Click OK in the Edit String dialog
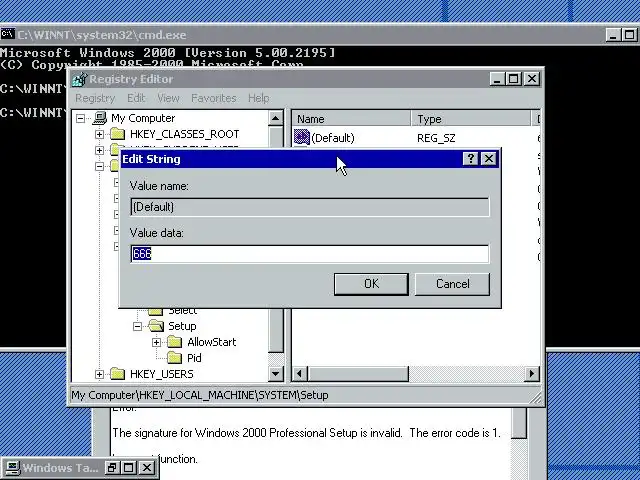 tap(371, 284)
